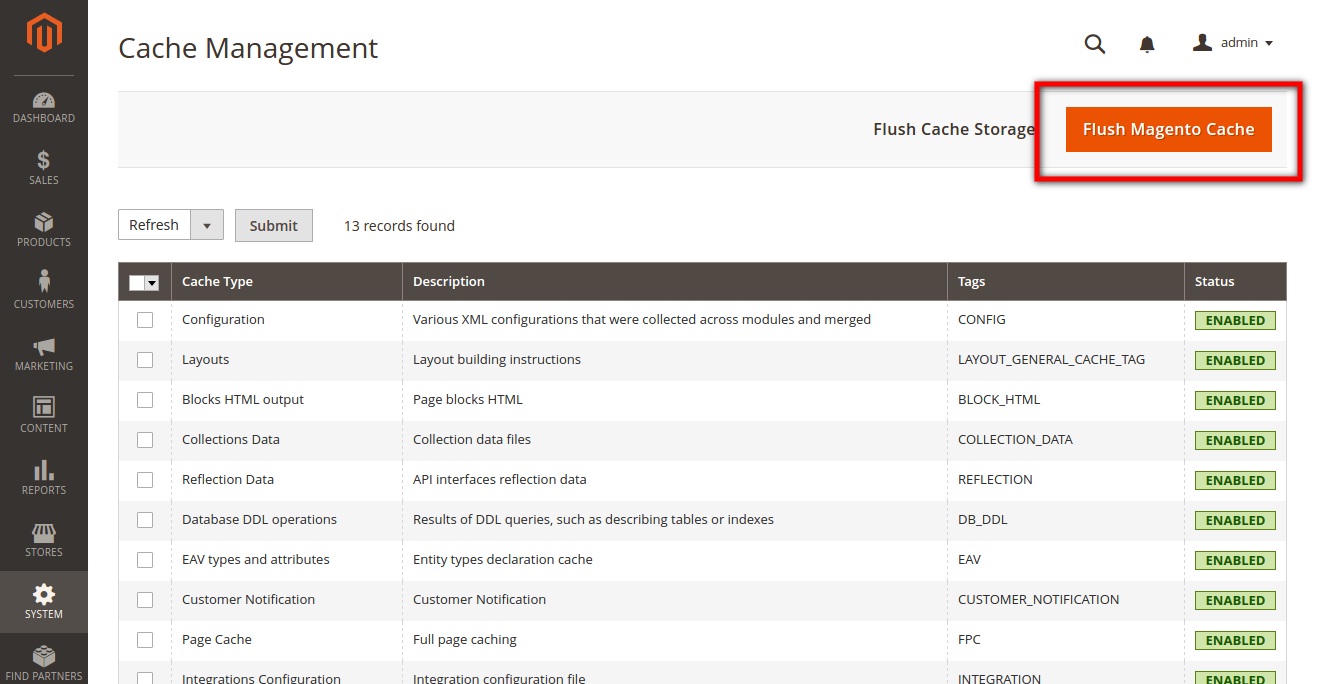Tick the Page Cache checkbox

pos(145,640)
